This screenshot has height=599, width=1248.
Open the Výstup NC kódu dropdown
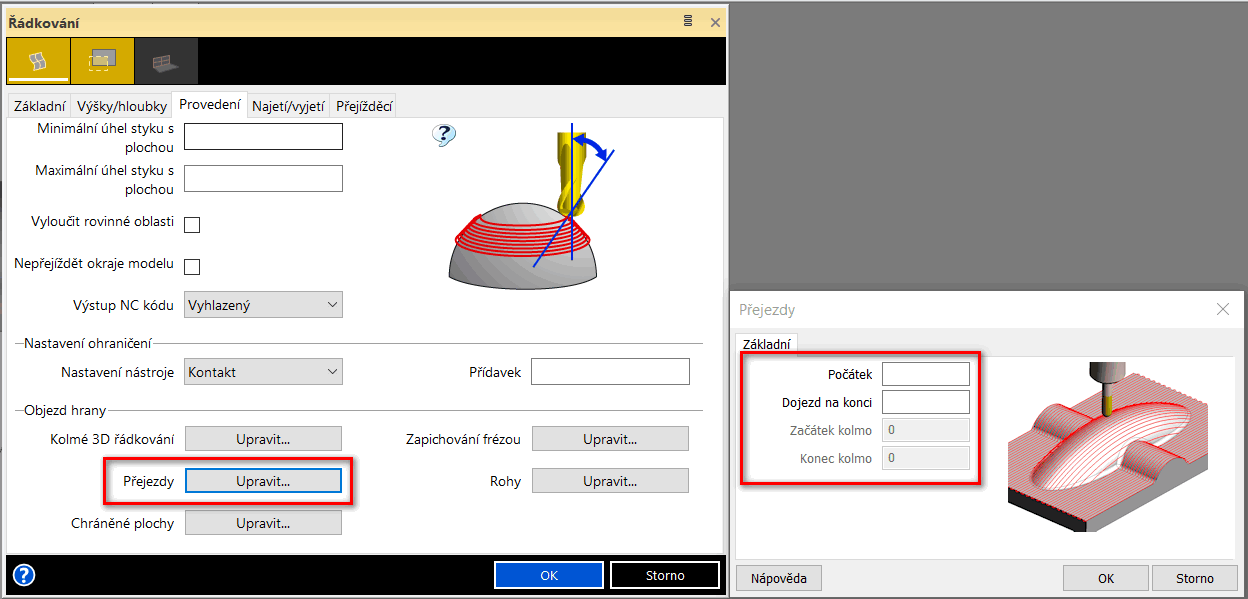click(x=264, y=305)
